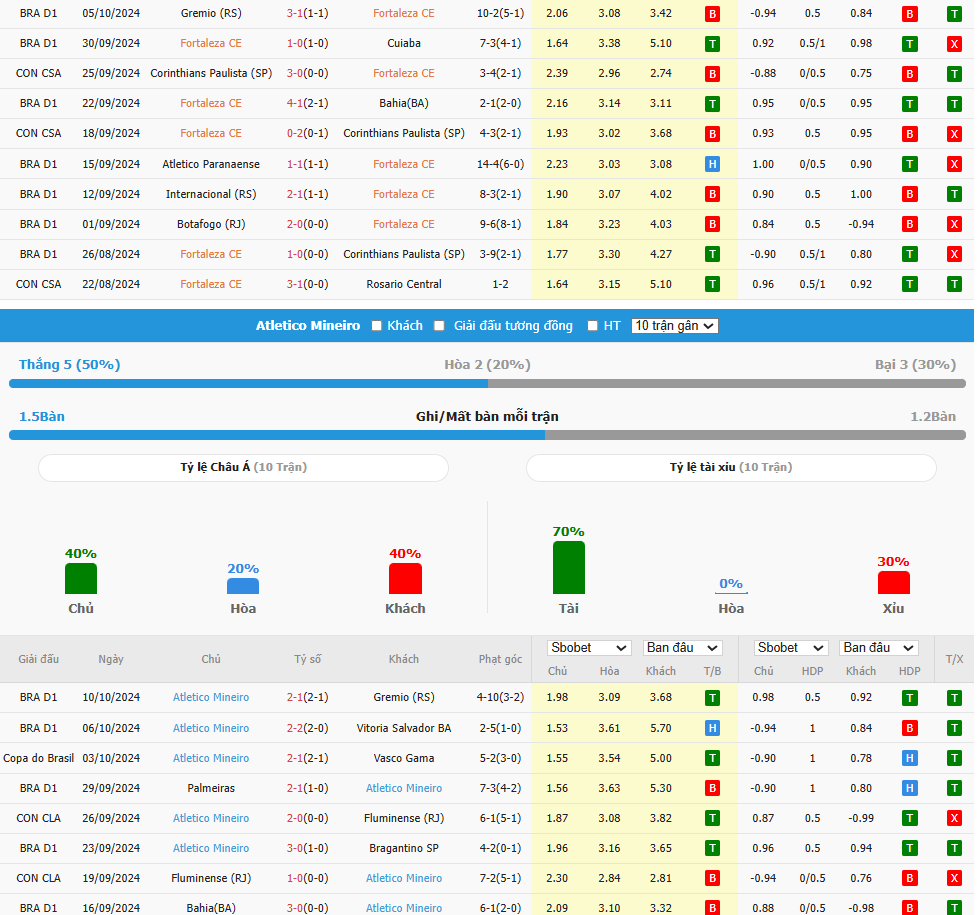Click the 2.39 home odds in the 25/09/2024 row
977x915 pixels.
tap(557, 73)
